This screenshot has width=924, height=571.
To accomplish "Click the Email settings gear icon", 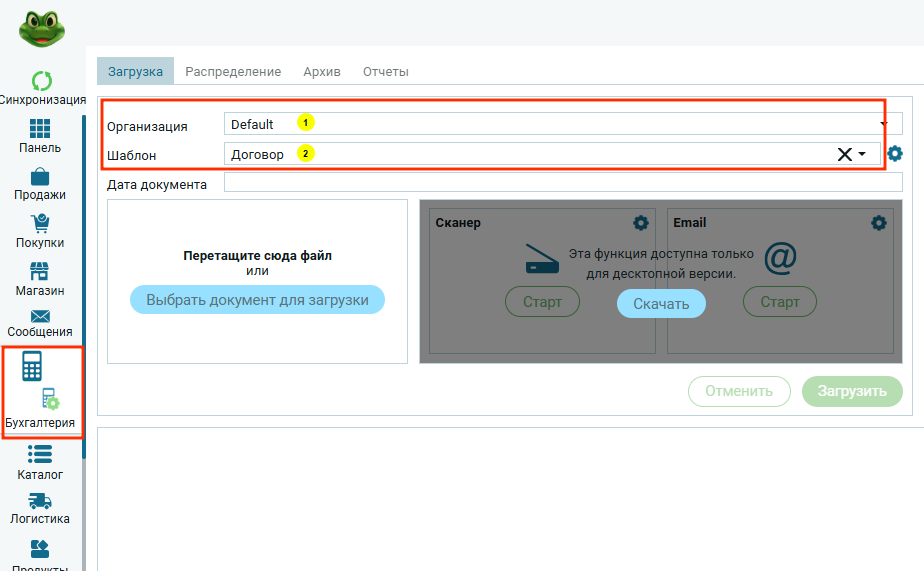I will point(879,223).
